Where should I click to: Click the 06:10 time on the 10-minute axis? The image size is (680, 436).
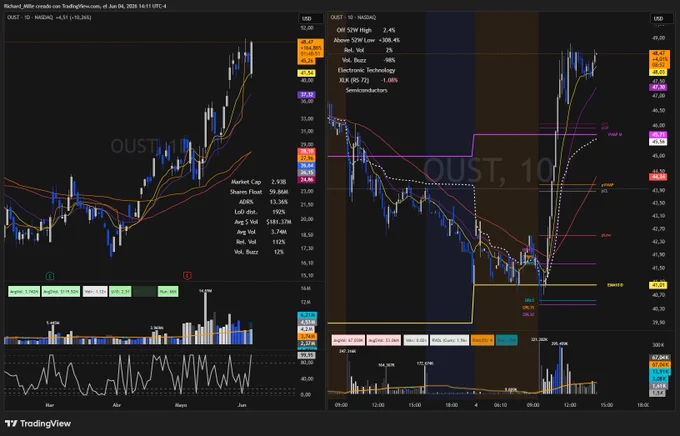(500, 405)
